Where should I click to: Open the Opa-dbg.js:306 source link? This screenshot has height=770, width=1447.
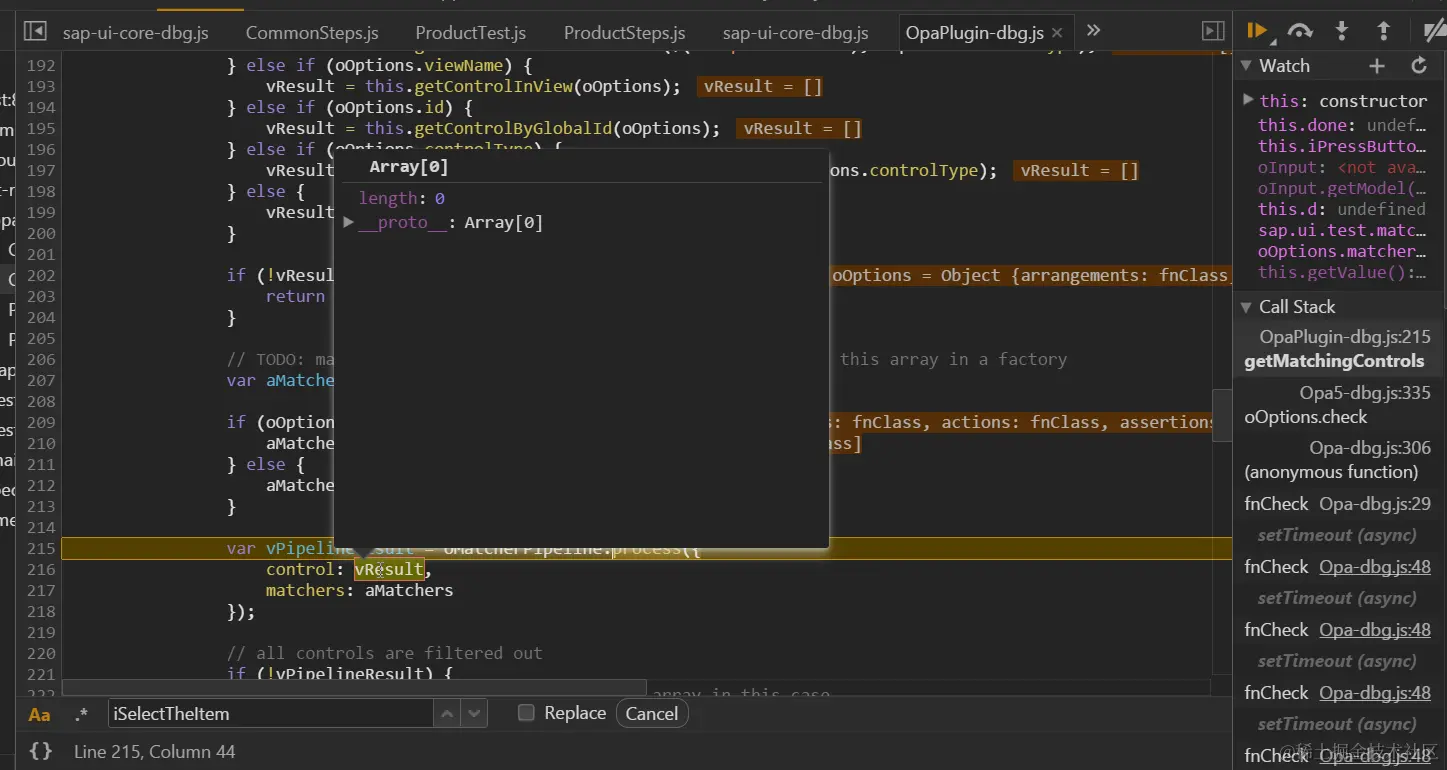coord(1370,448)
